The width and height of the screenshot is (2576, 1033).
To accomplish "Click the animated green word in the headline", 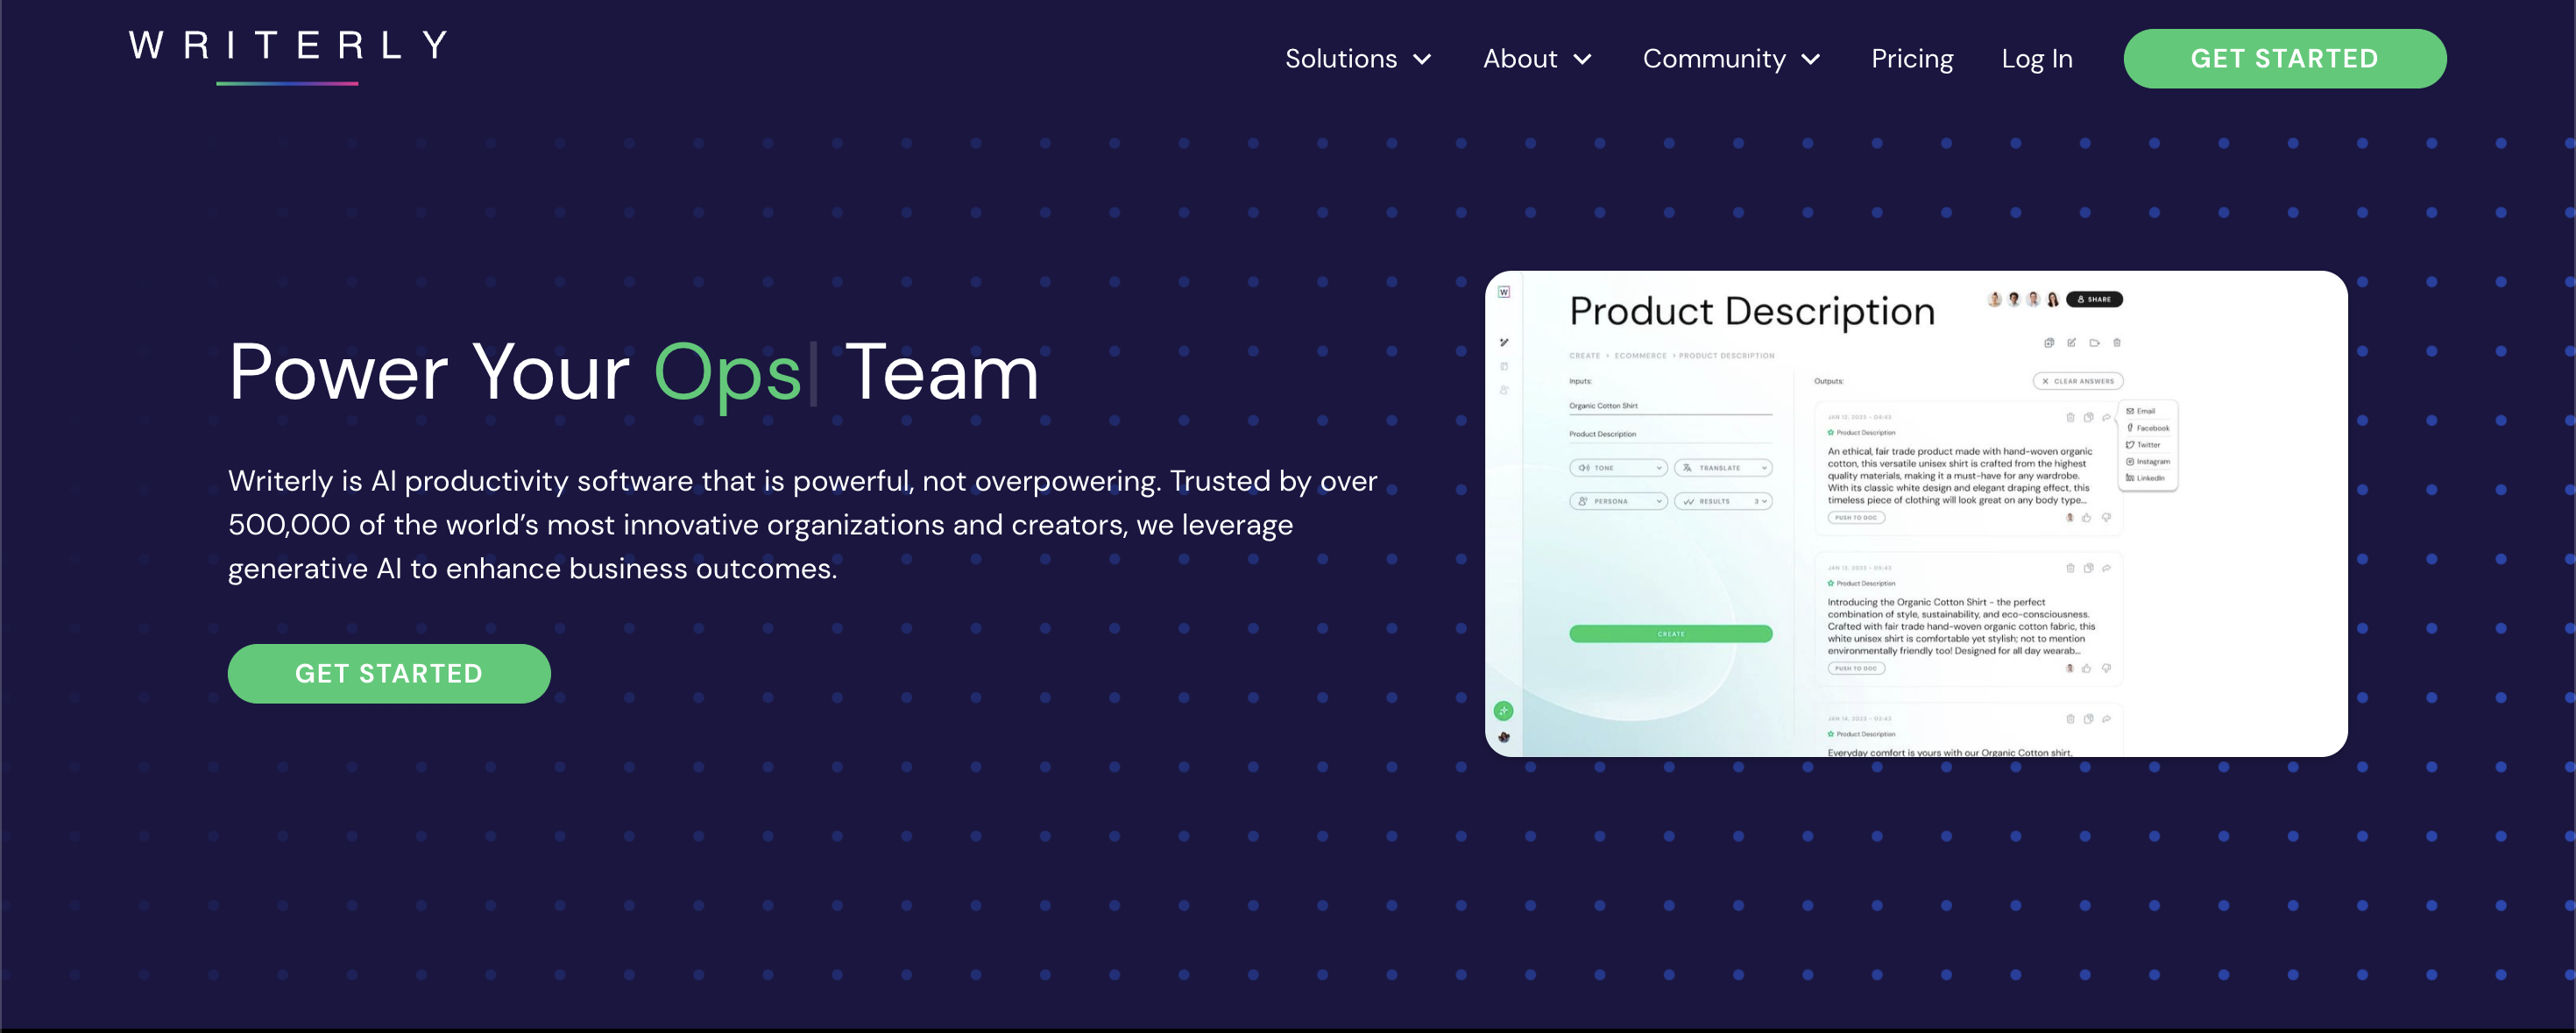I will pyautogui.click(x=727, y=375).
